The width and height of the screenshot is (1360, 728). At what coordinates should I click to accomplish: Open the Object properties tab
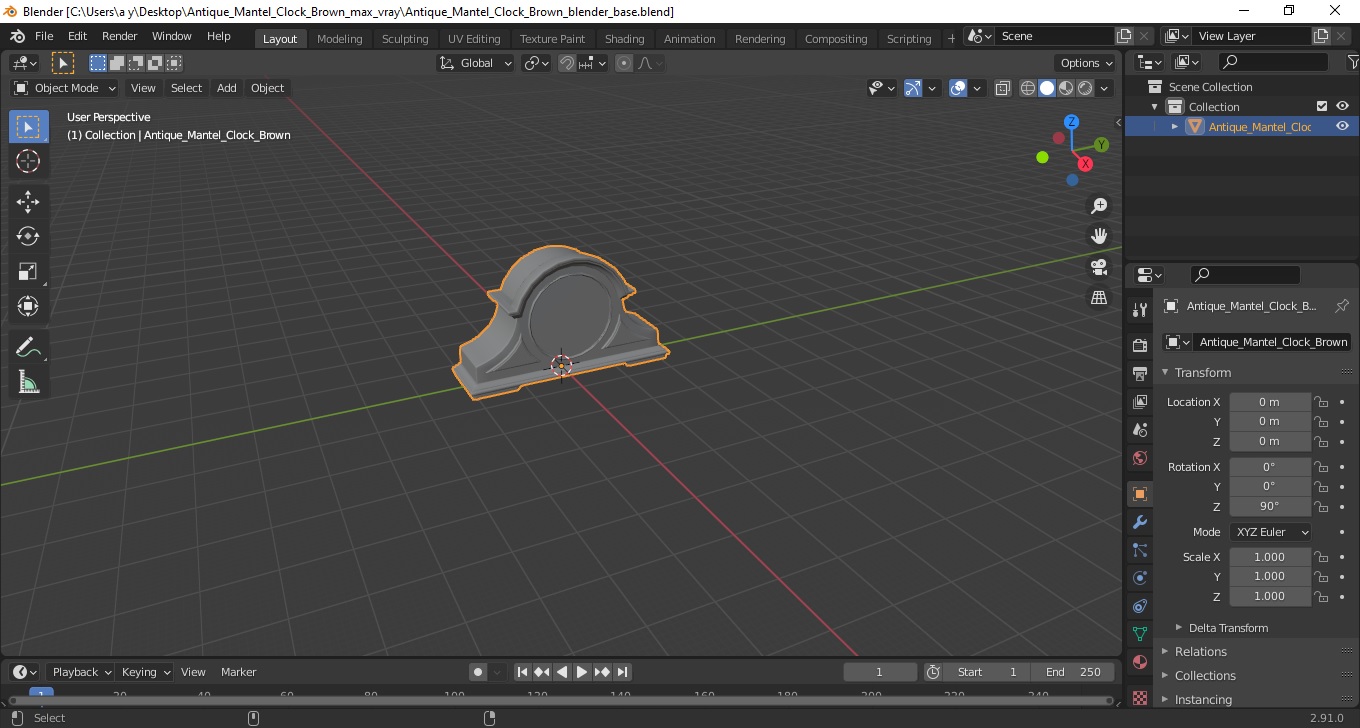pyautogui.click(x=1139, y=494)
